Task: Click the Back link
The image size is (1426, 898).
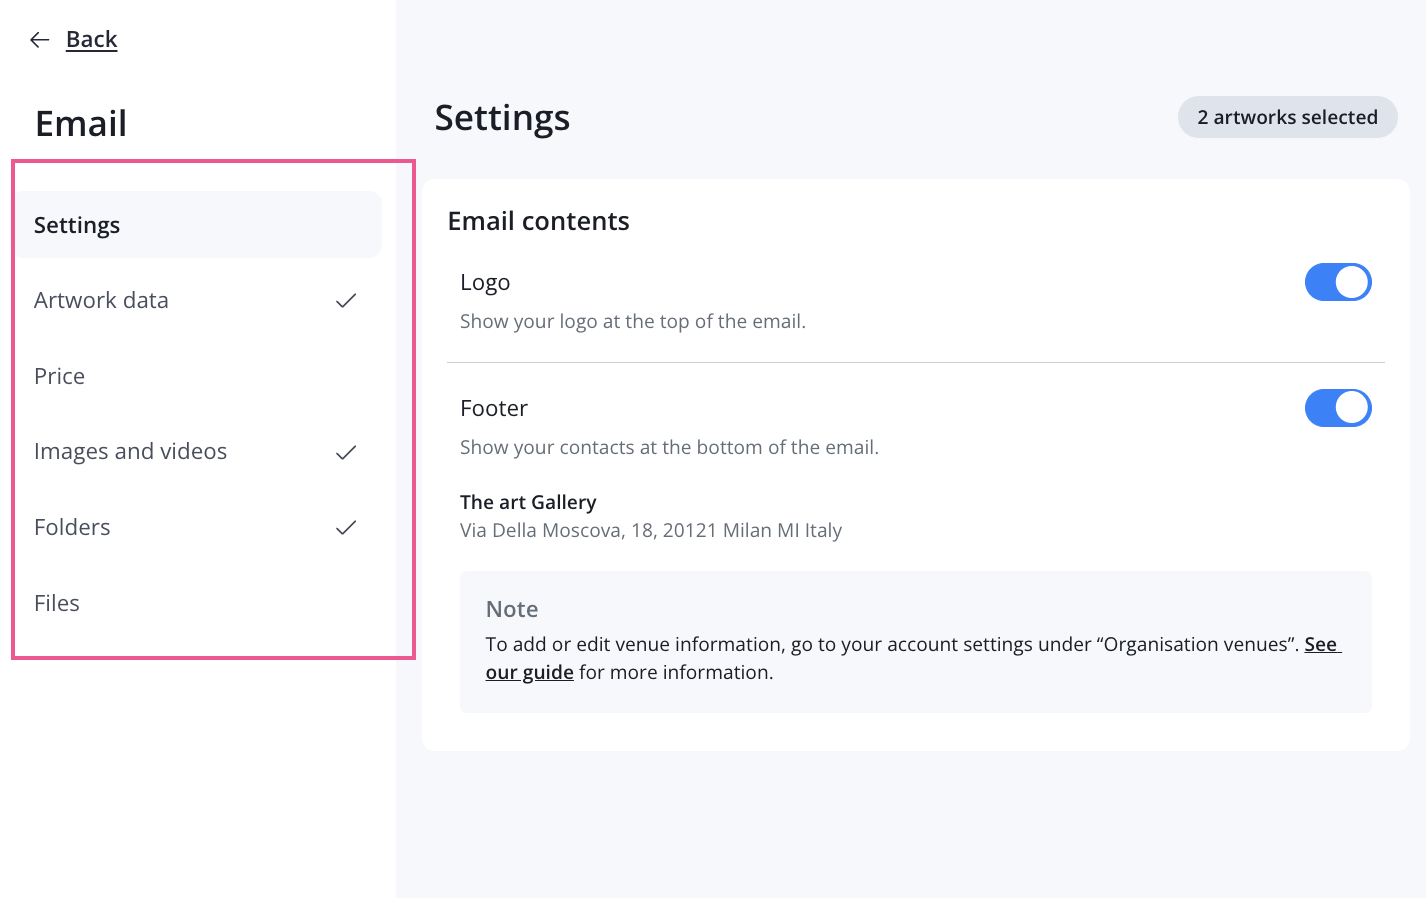Action: click(x=92, y=40)
